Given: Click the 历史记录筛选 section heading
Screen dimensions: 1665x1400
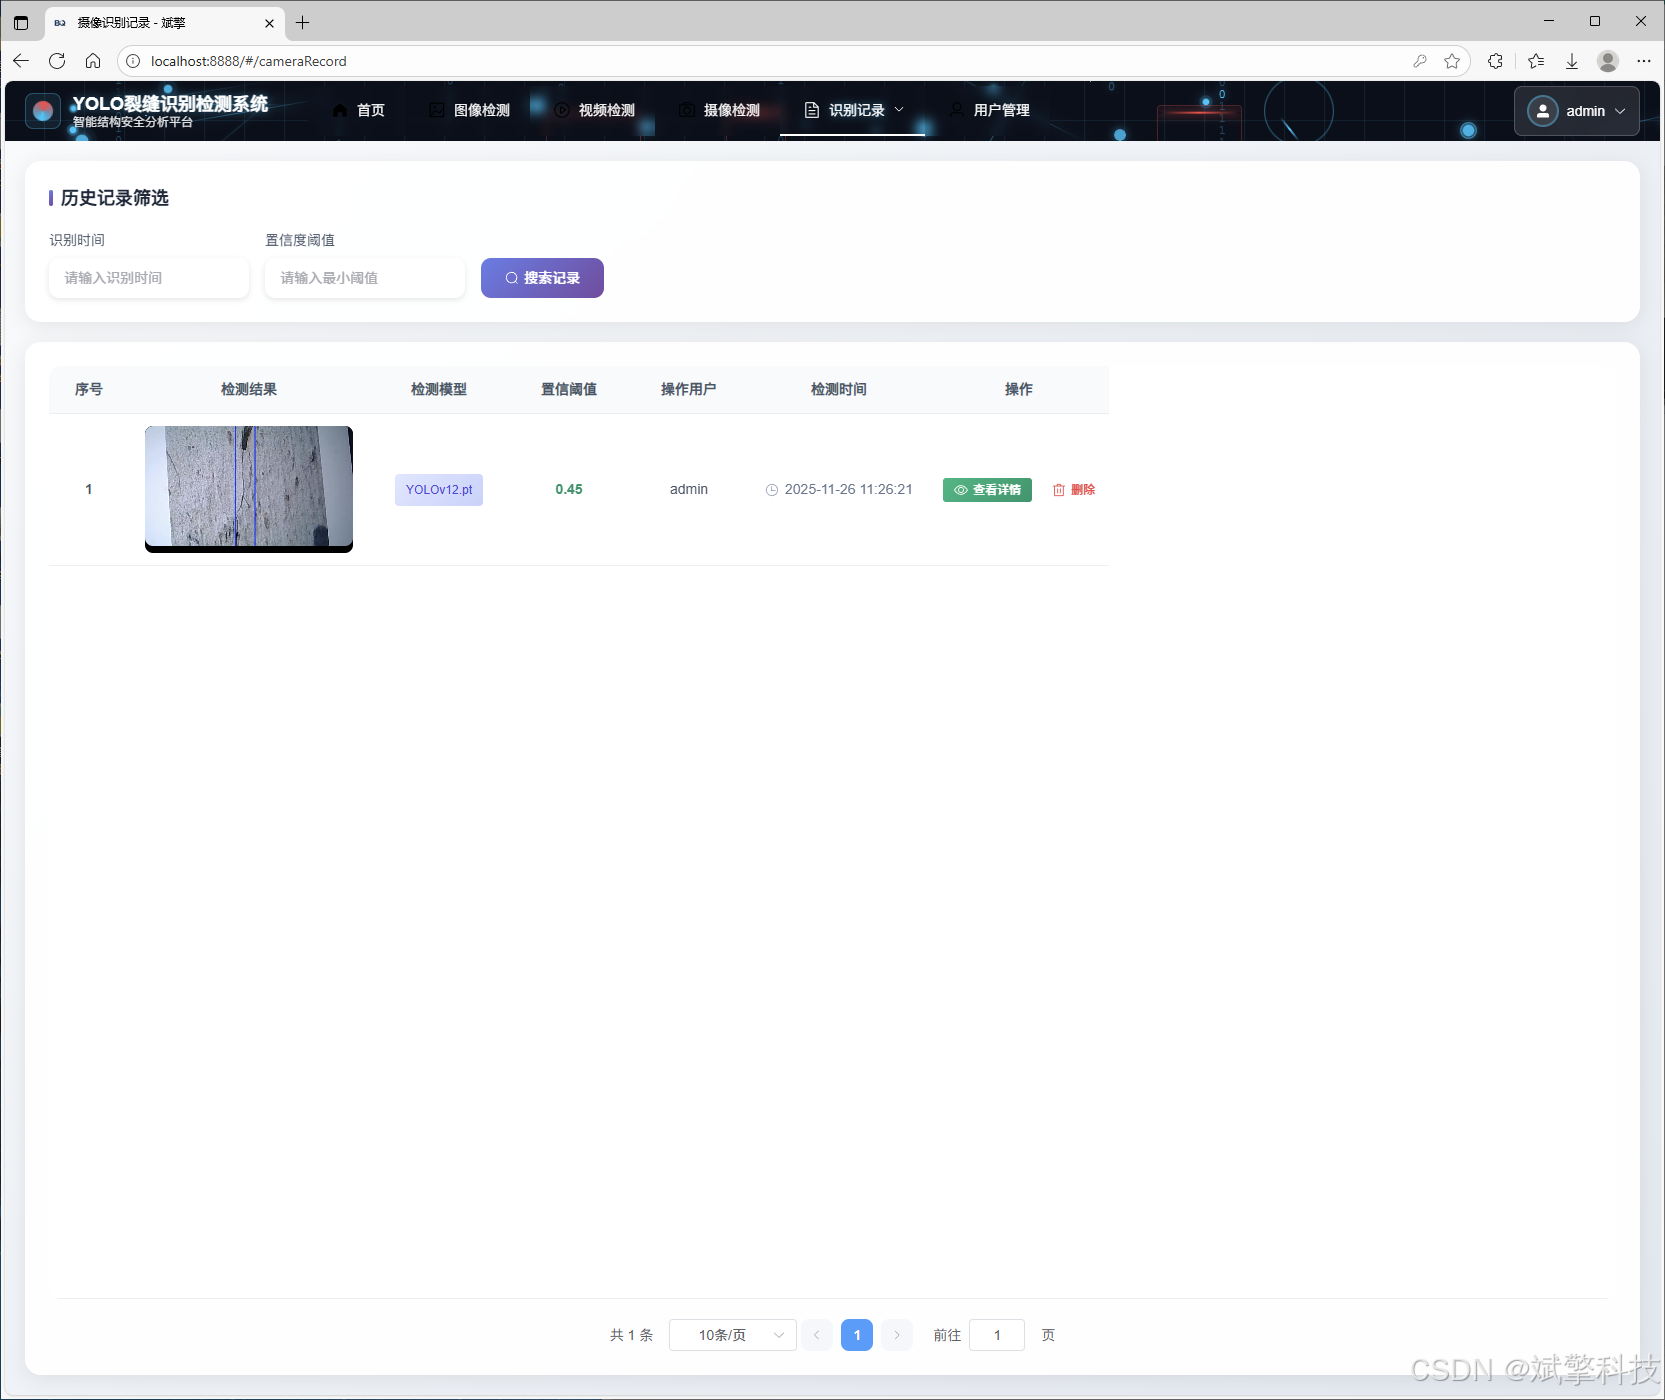Looking at the screenshot, I should (x=115, y=198).
